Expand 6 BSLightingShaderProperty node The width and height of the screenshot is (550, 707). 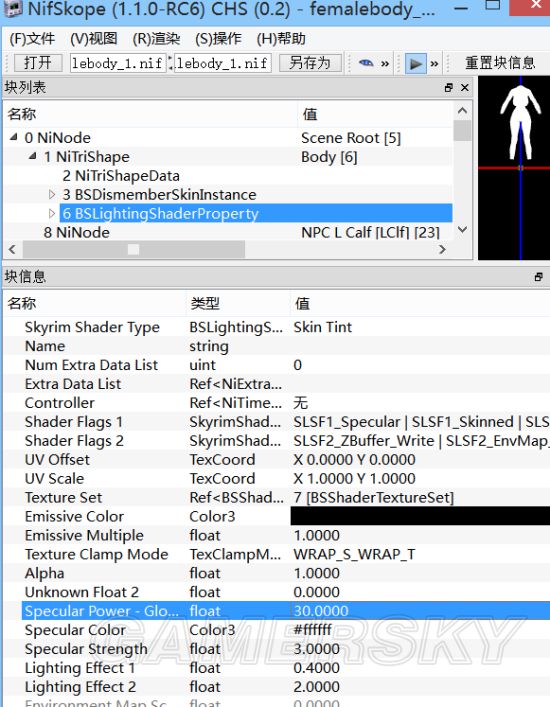click(52, 213)
